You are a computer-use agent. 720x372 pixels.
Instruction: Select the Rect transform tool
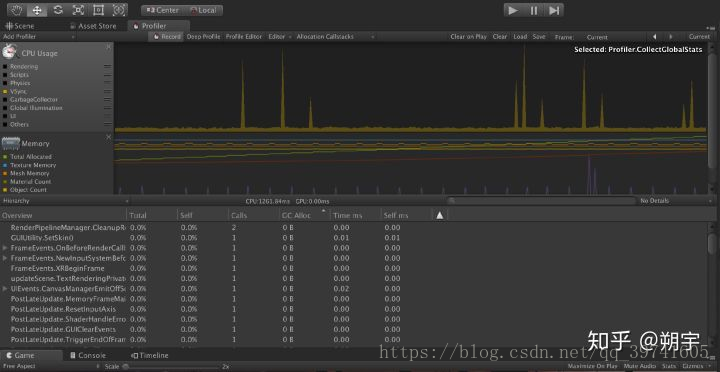tap(98, 10)
